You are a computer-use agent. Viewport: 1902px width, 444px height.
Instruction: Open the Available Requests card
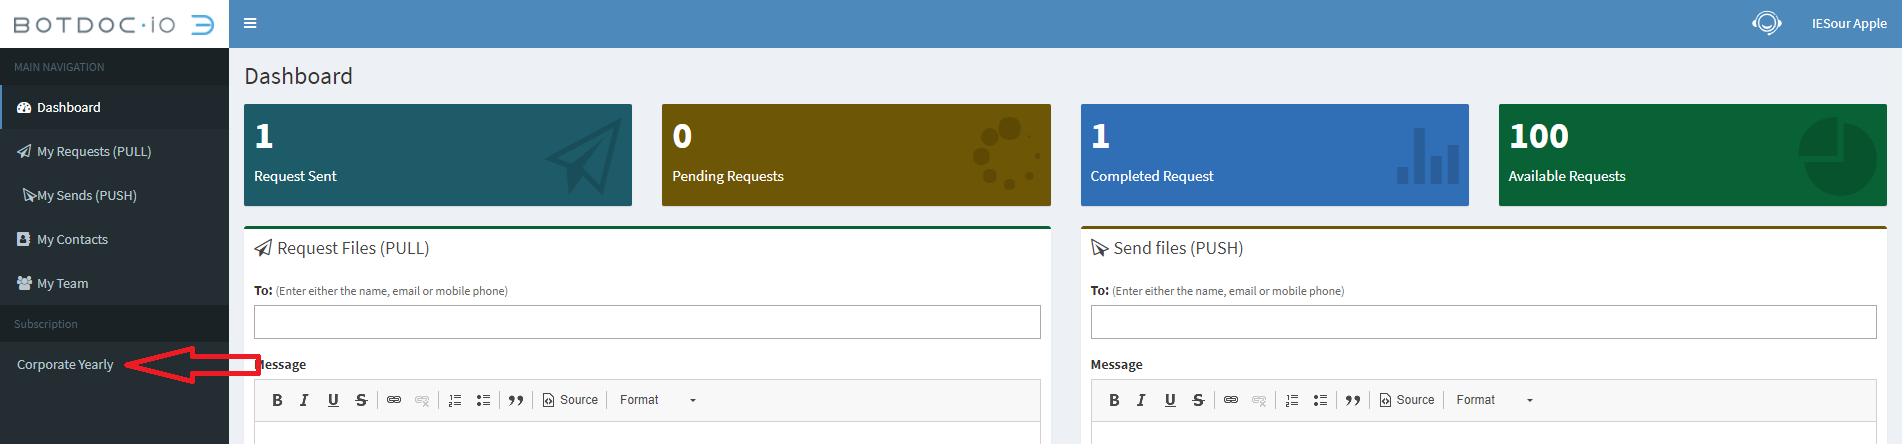coord(1693,155)
